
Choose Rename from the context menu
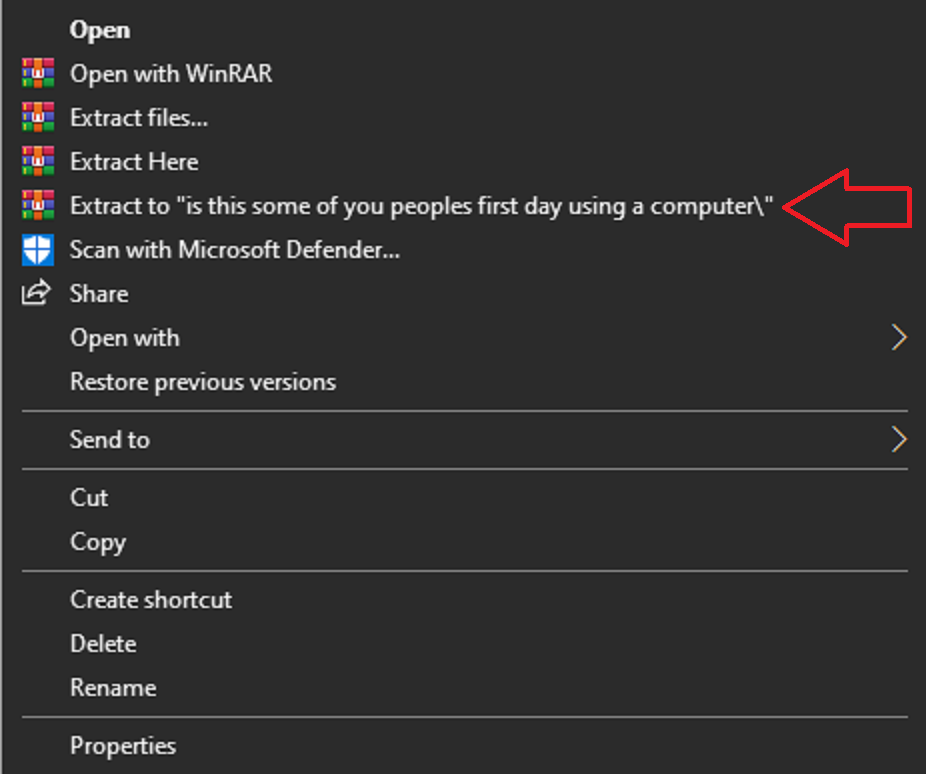tap(113, 688)
